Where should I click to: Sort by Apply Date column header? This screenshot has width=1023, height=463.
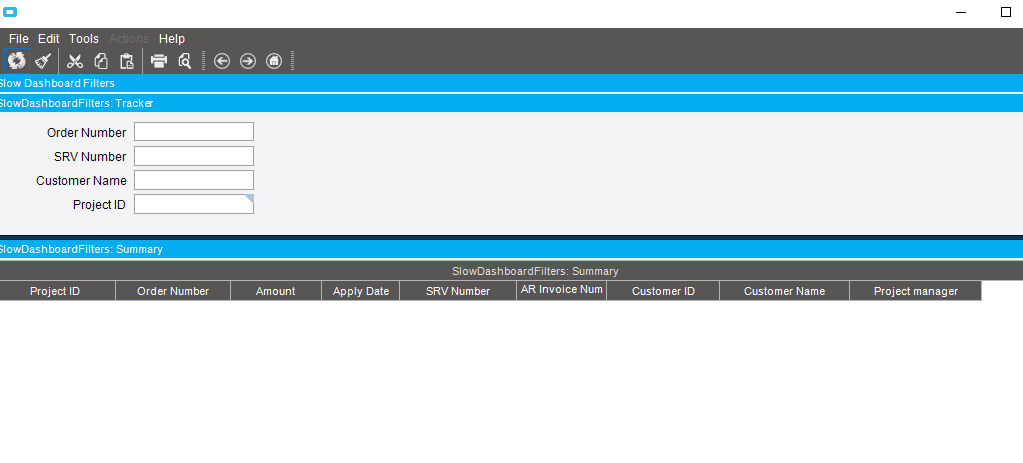(x=361, y=291)
